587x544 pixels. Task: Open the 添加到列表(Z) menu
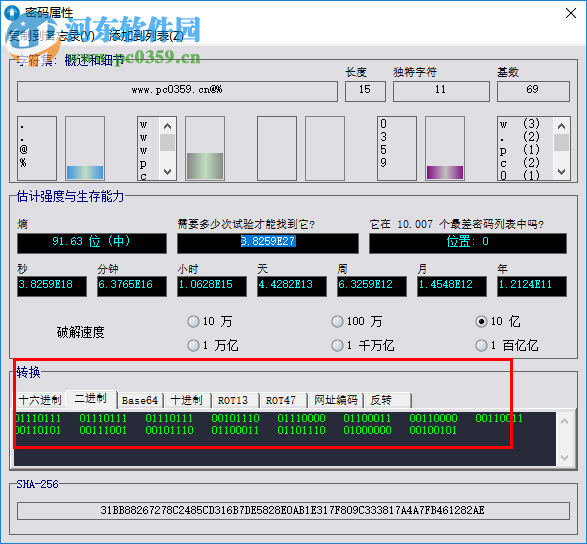pyautogui.click(x=146, y=36)
